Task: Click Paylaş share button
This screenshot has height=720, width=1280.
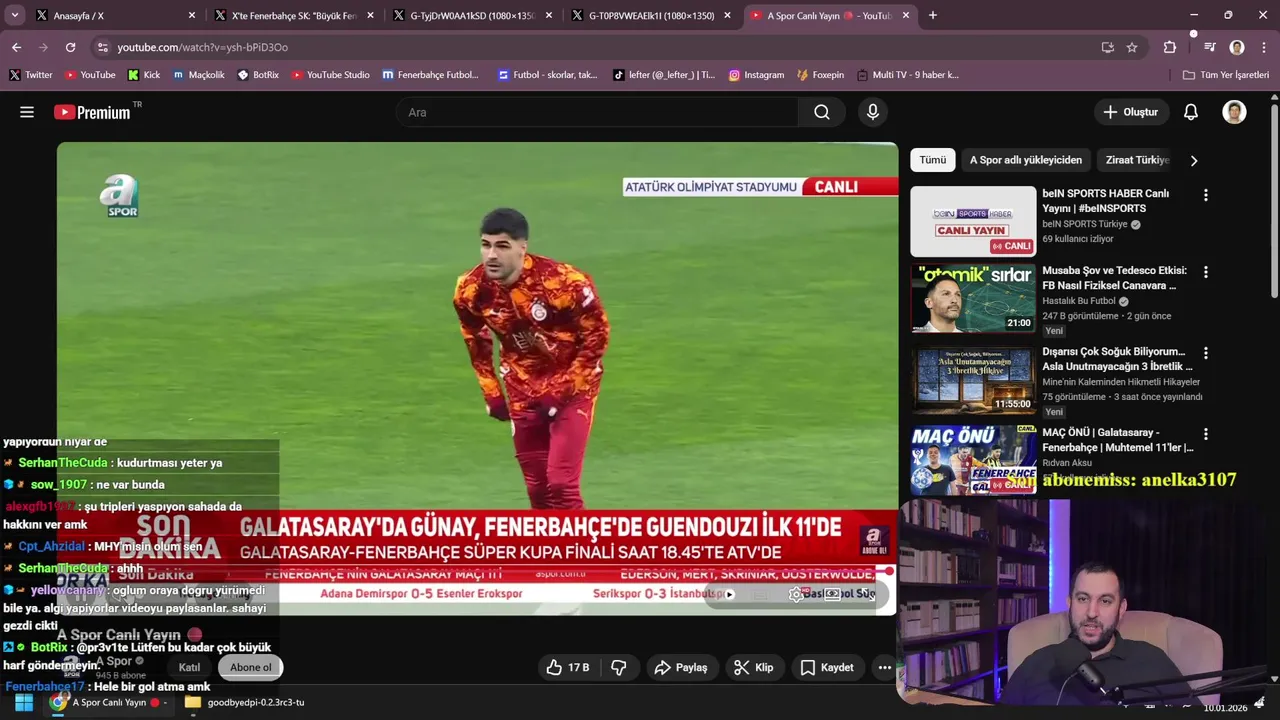Action: point(680,667)
